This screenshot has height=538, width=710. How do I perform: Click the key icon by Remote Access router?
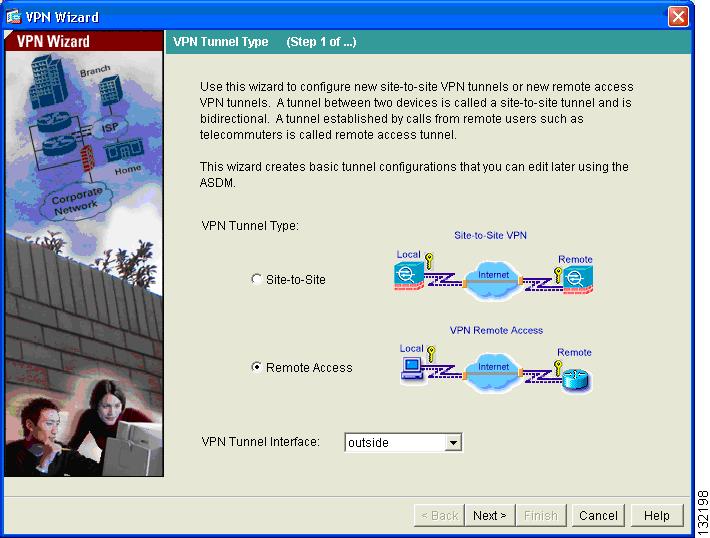coord(558,367)
